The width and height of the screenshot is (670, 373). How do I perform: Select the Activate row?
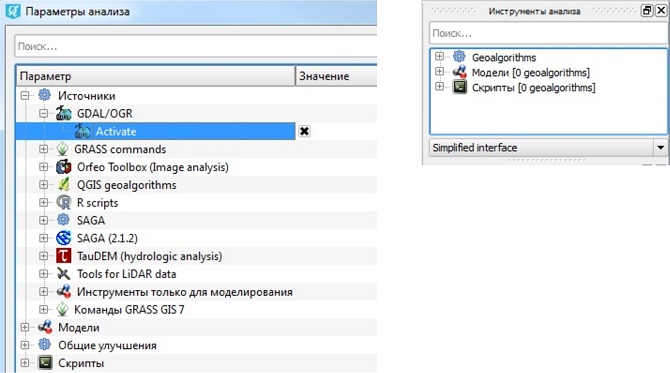click(x=156, y=131)
